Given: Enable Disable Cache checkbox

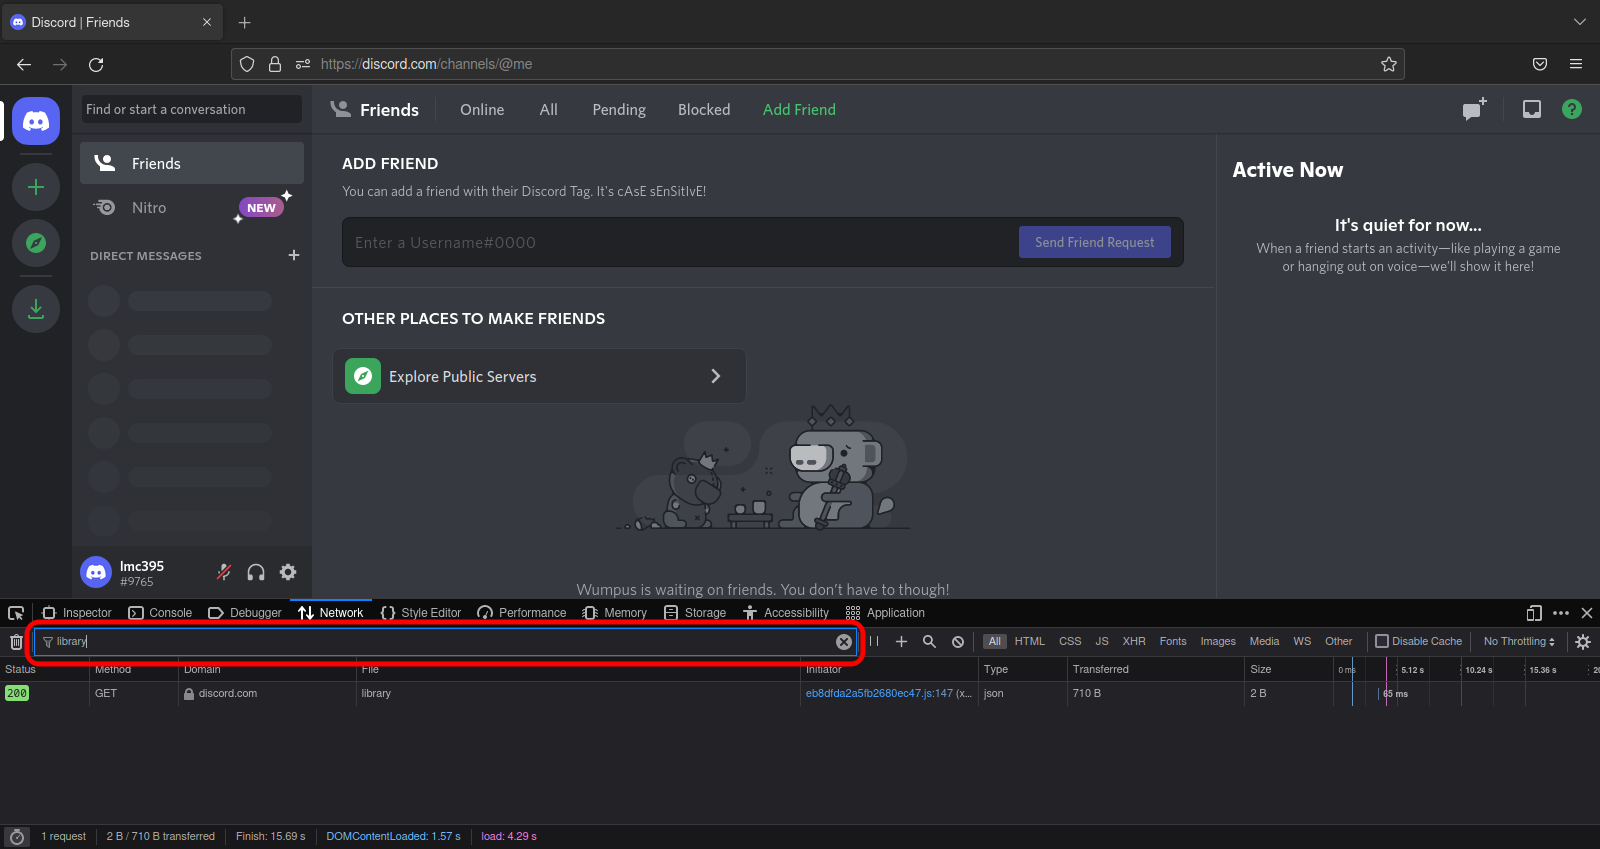Looking at the screenshot, I should click(x=1382, y=641).
